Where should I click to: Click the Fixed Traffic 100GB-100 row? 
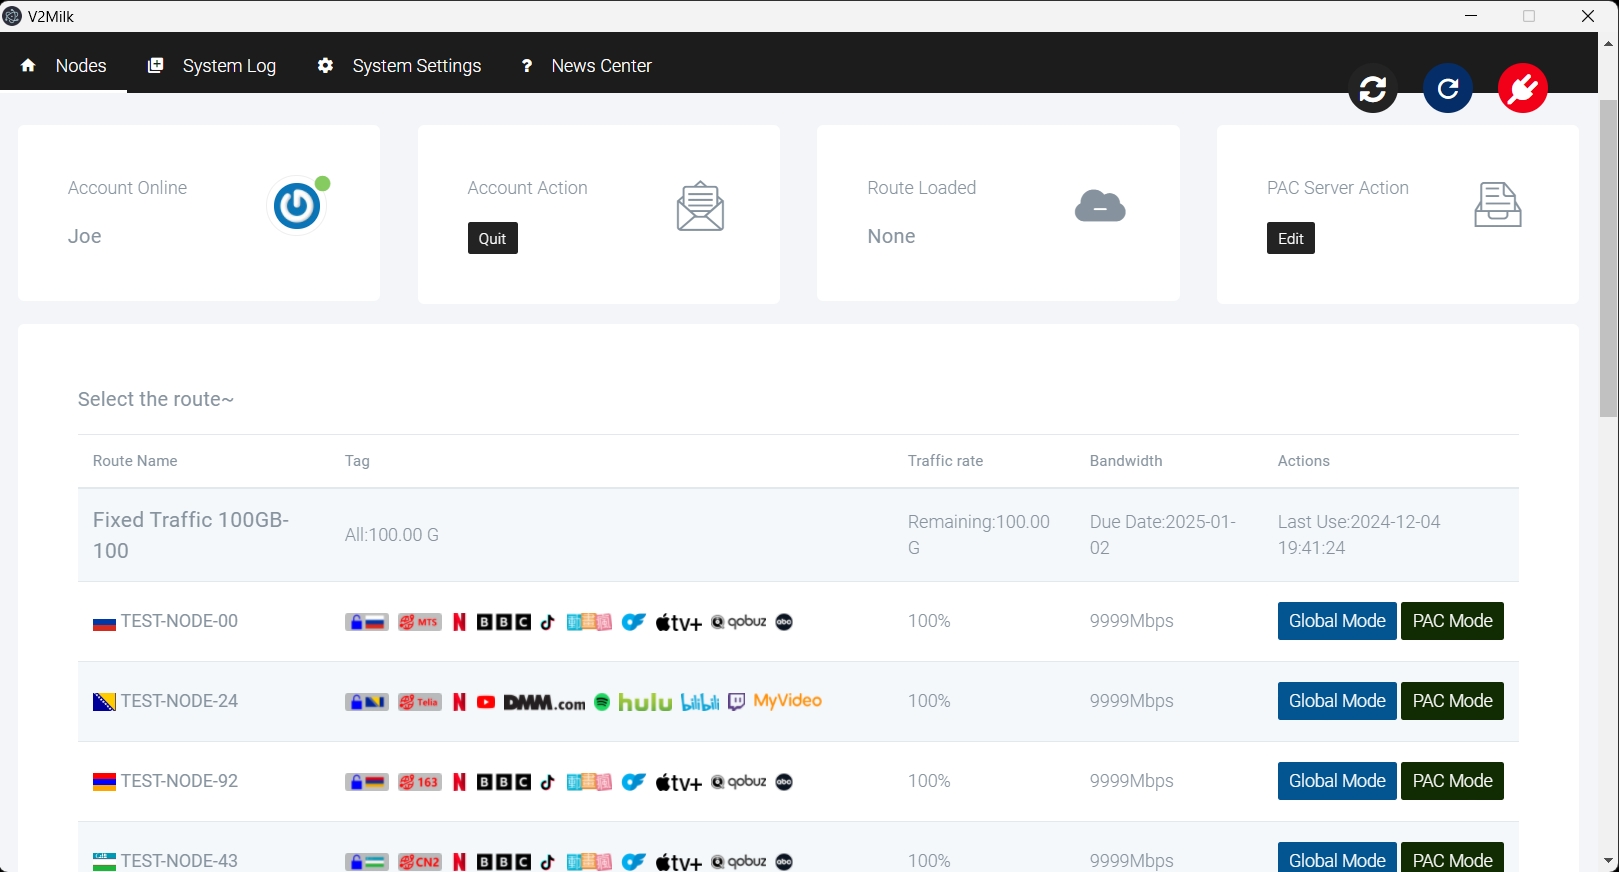[x=190, y=535]
